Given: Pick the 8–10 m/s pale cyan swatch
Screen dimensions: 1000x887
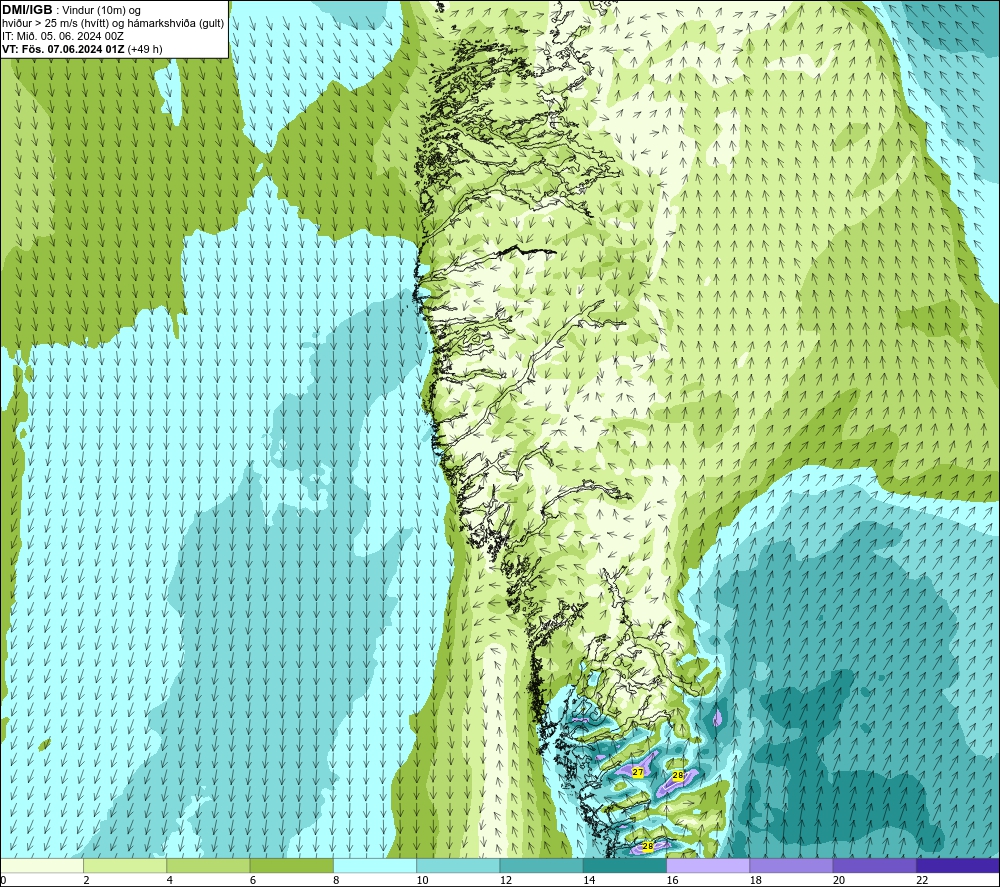Looking at the screenshot, I should pos(375,866).
